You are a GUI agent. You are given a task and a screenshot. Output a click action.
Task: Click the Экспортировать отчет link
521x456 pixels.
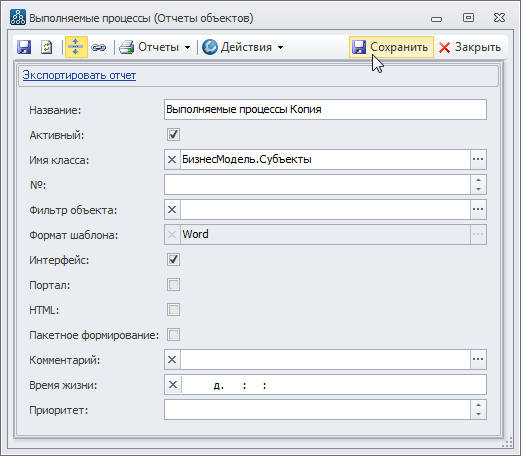point(79,75)
